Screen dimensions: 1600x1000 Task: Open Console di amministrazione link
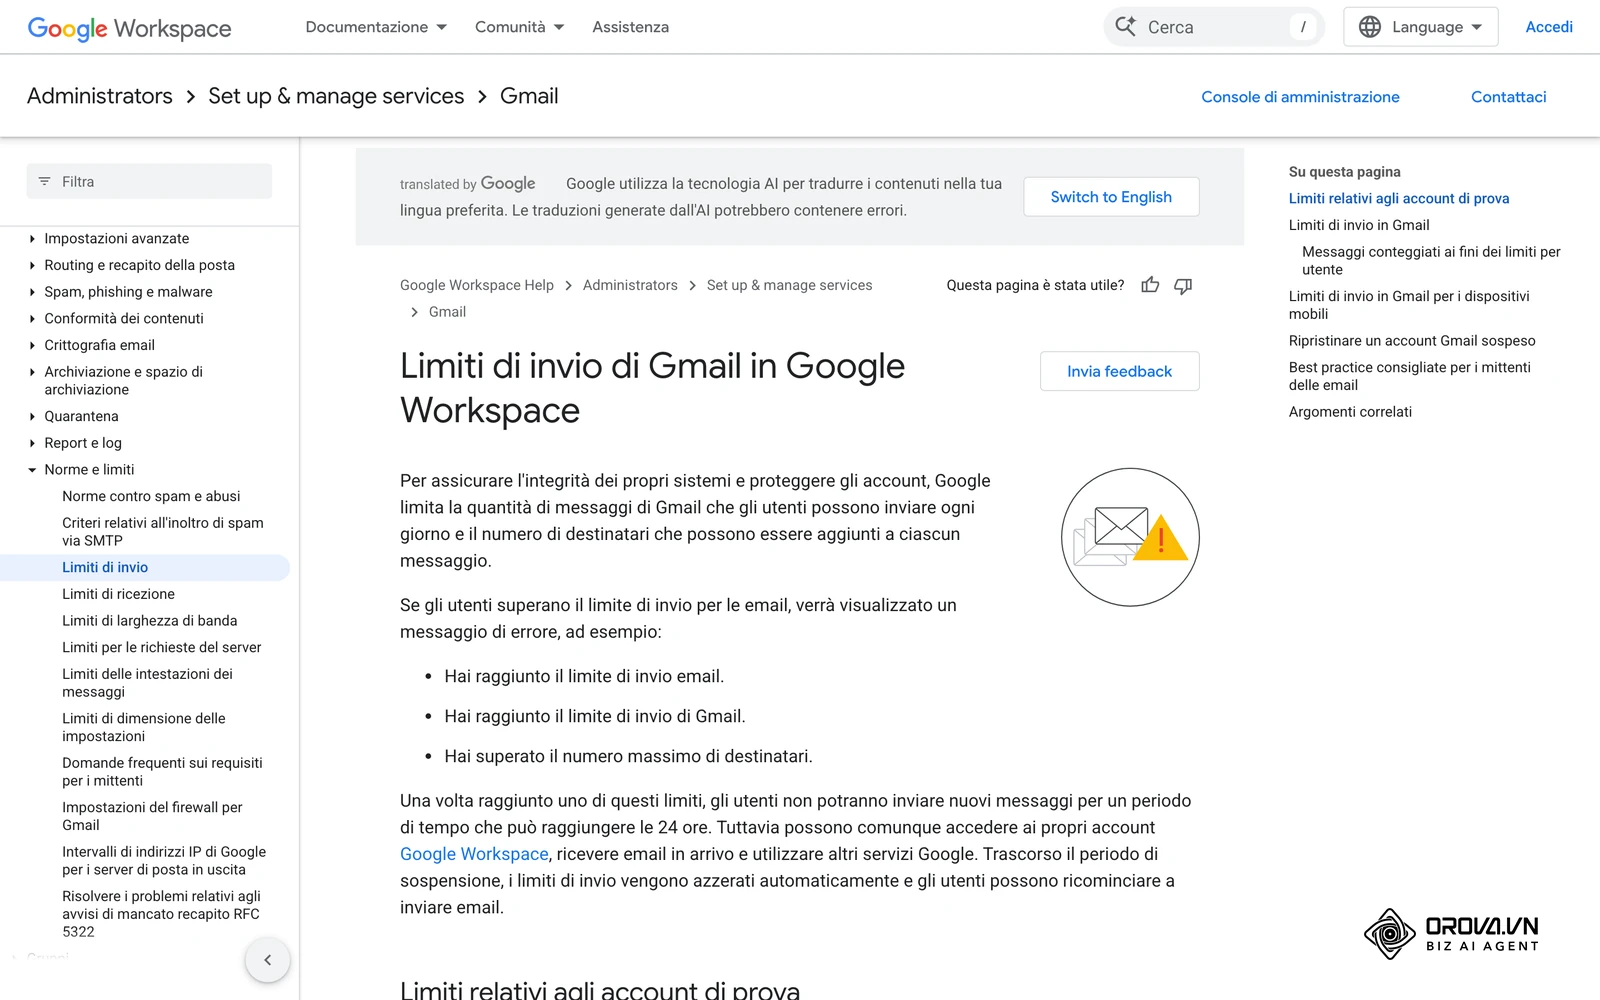tap(1300, 97)
